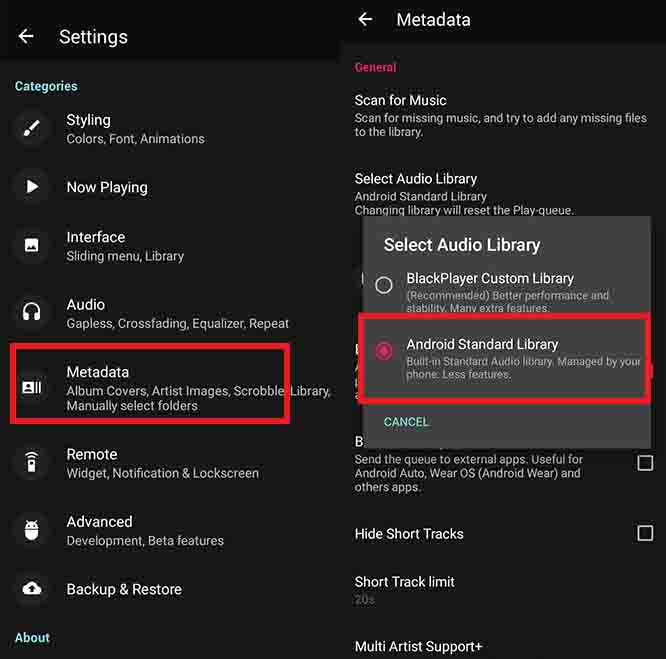
Task: Cancel the Select Audio Library dialog
Action: point(406,422)
